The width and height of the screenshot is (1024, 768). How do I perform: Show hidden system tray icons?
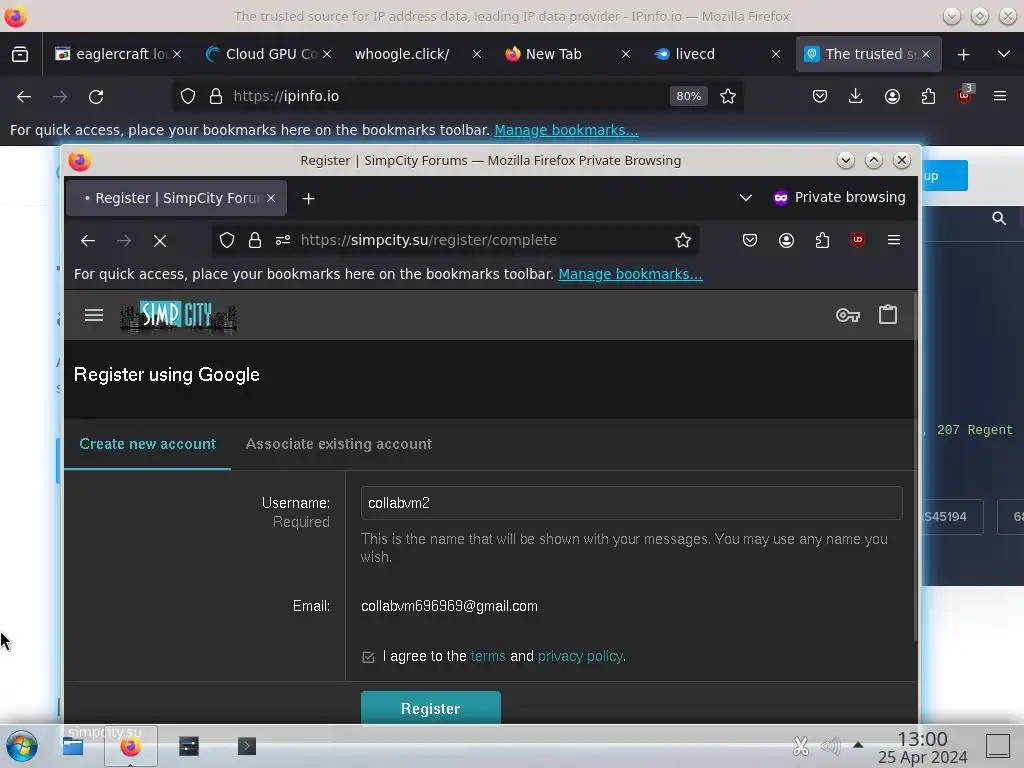point(858,745)
